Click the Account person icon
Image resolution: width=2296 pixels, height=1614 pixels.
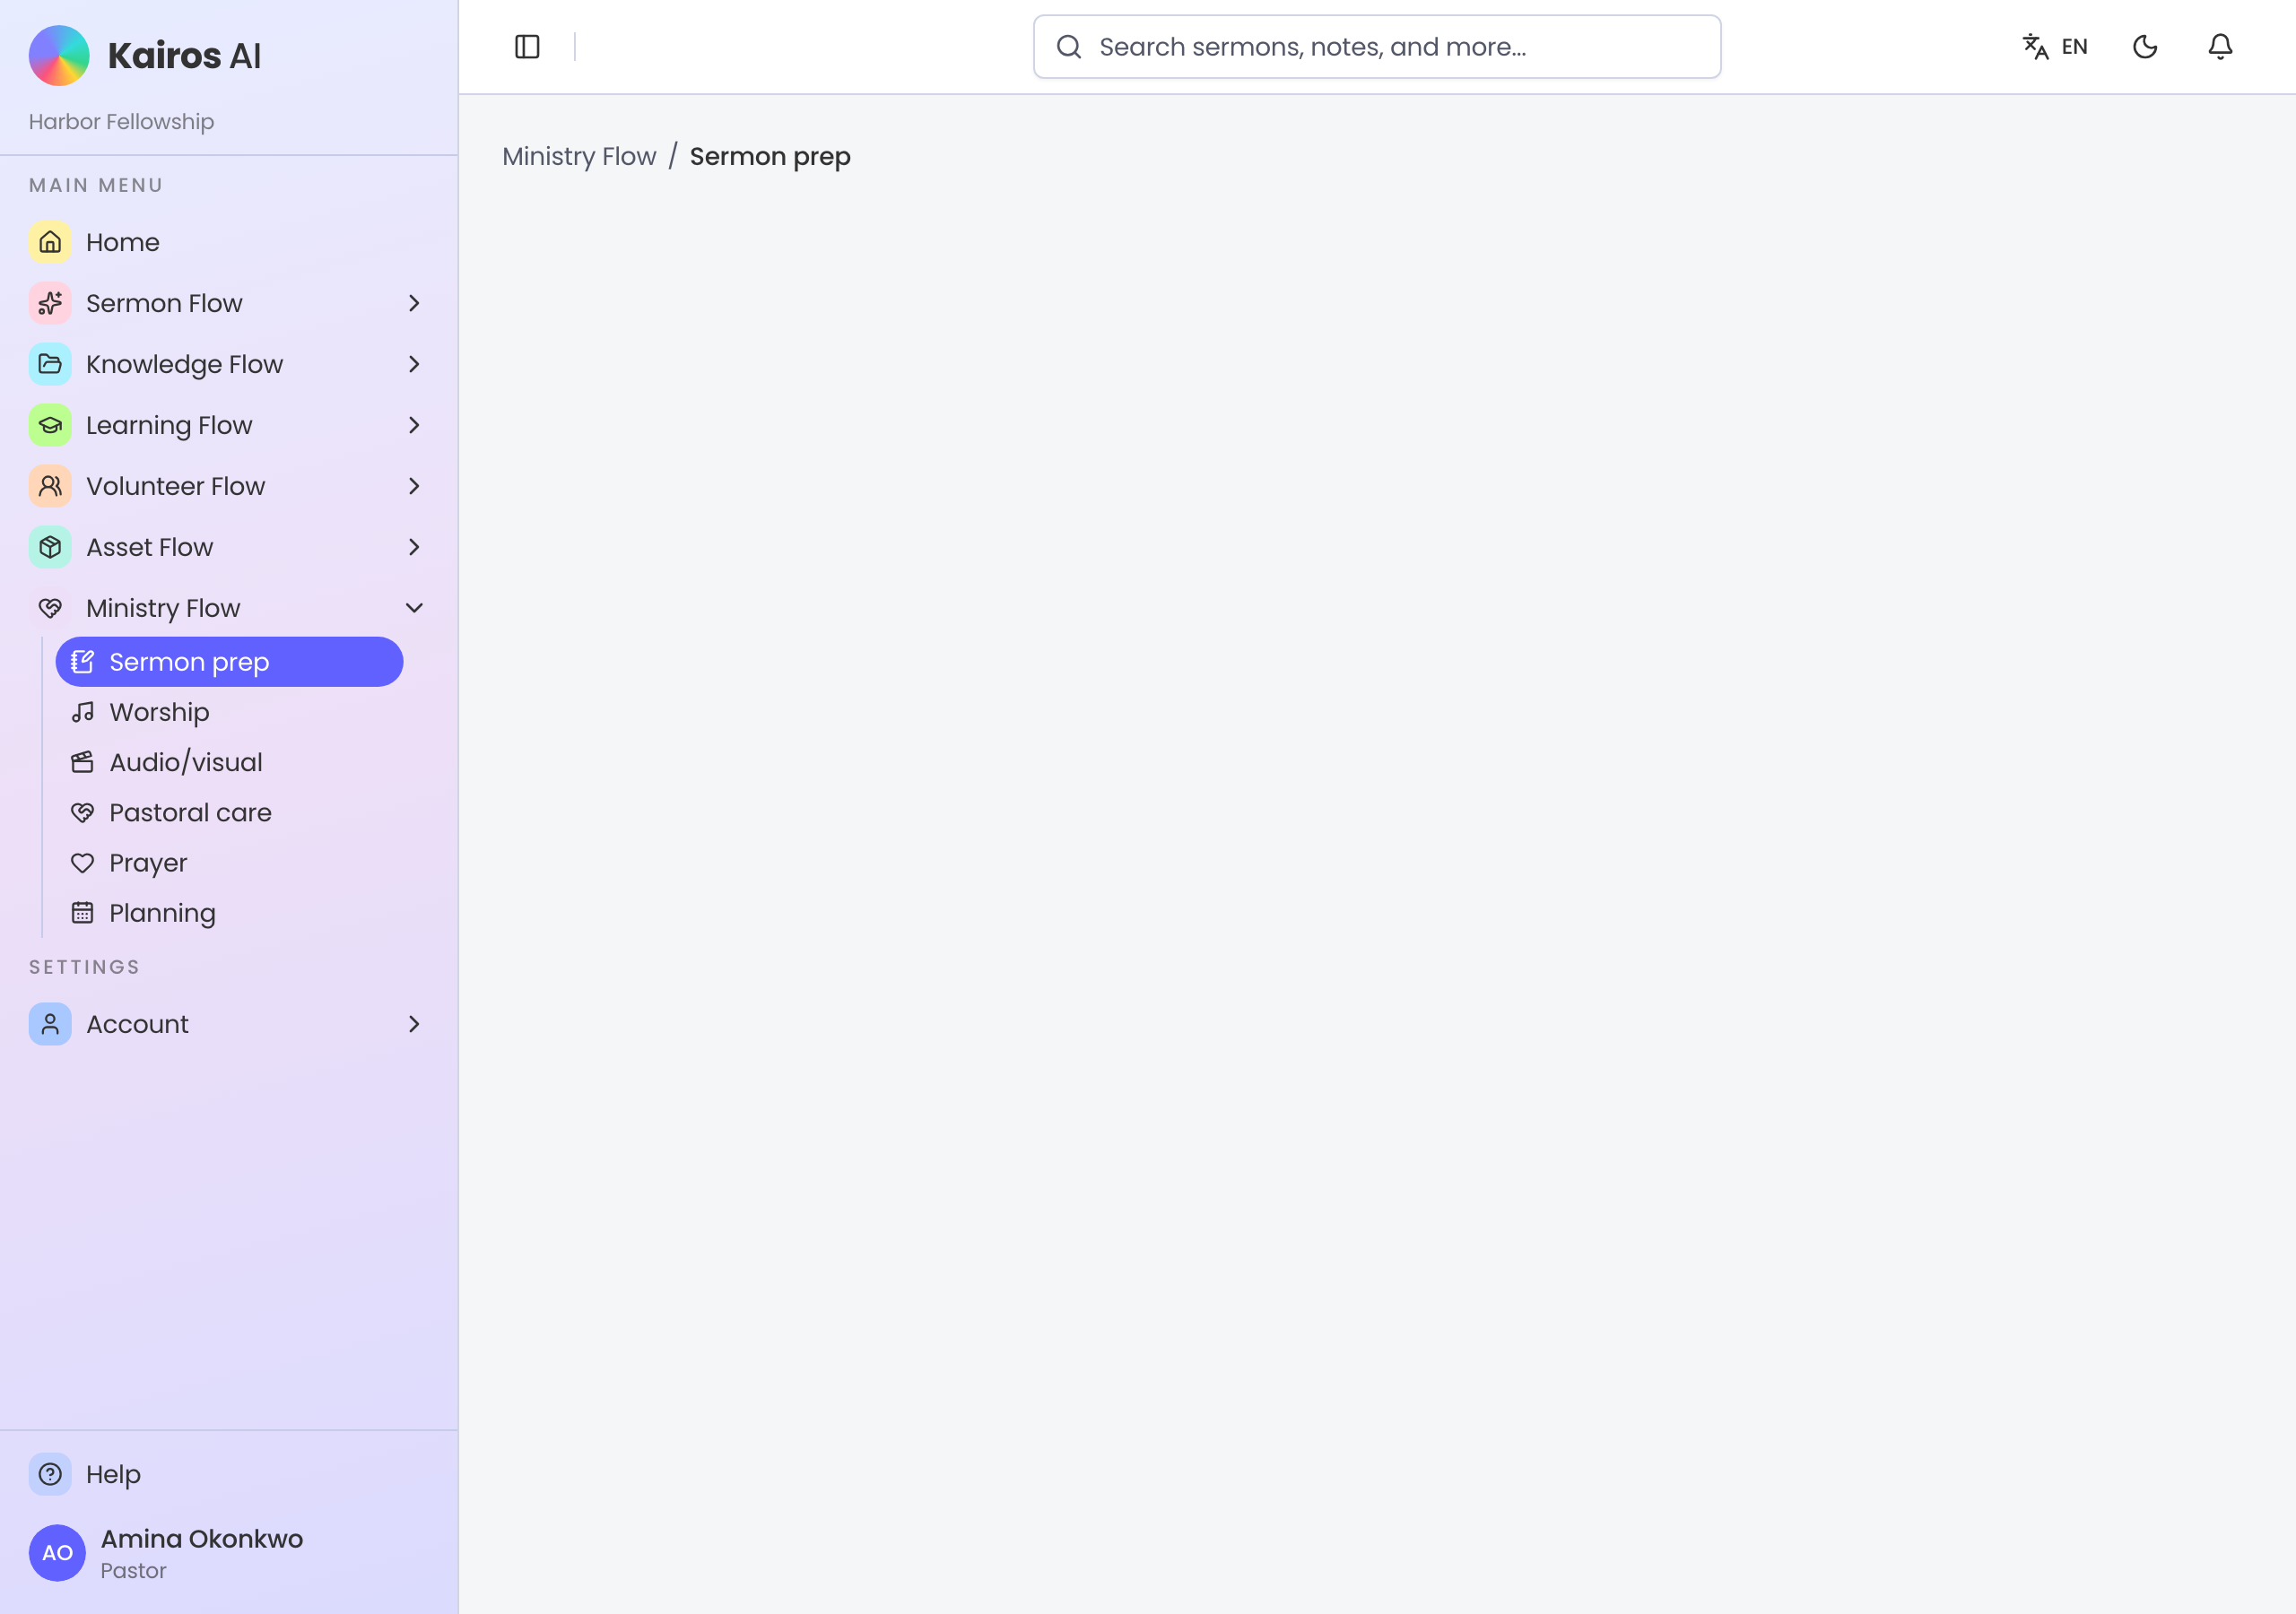tap(50, 1024)
